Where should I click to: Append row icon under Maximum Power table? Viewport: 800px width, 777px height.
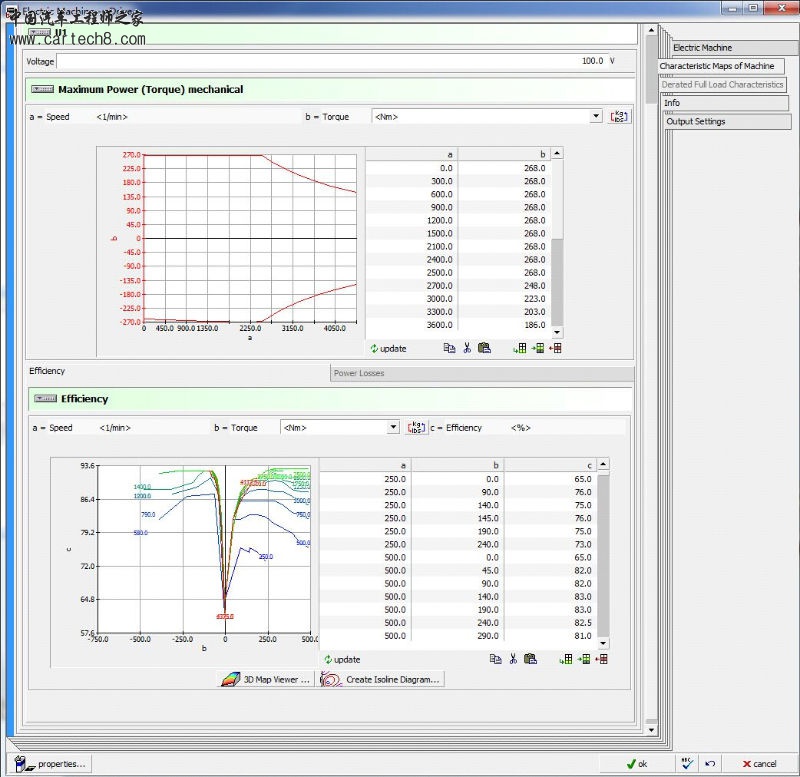click(x=520, y=348)
